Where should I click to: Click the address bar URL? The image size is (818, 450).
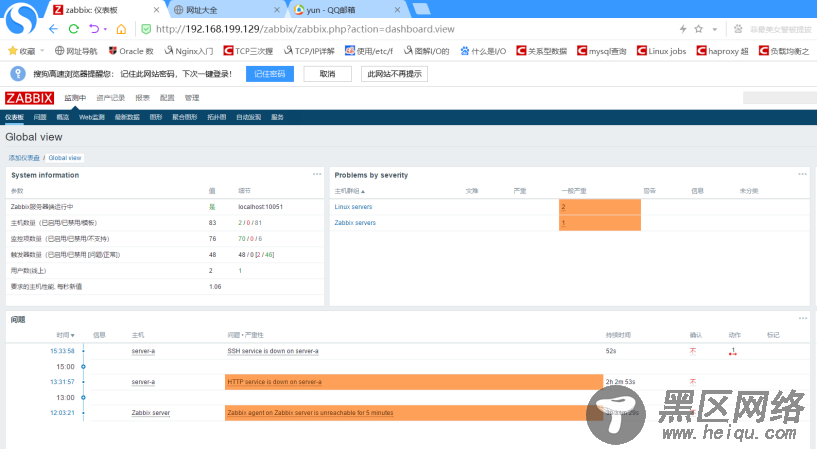[305, 29]
